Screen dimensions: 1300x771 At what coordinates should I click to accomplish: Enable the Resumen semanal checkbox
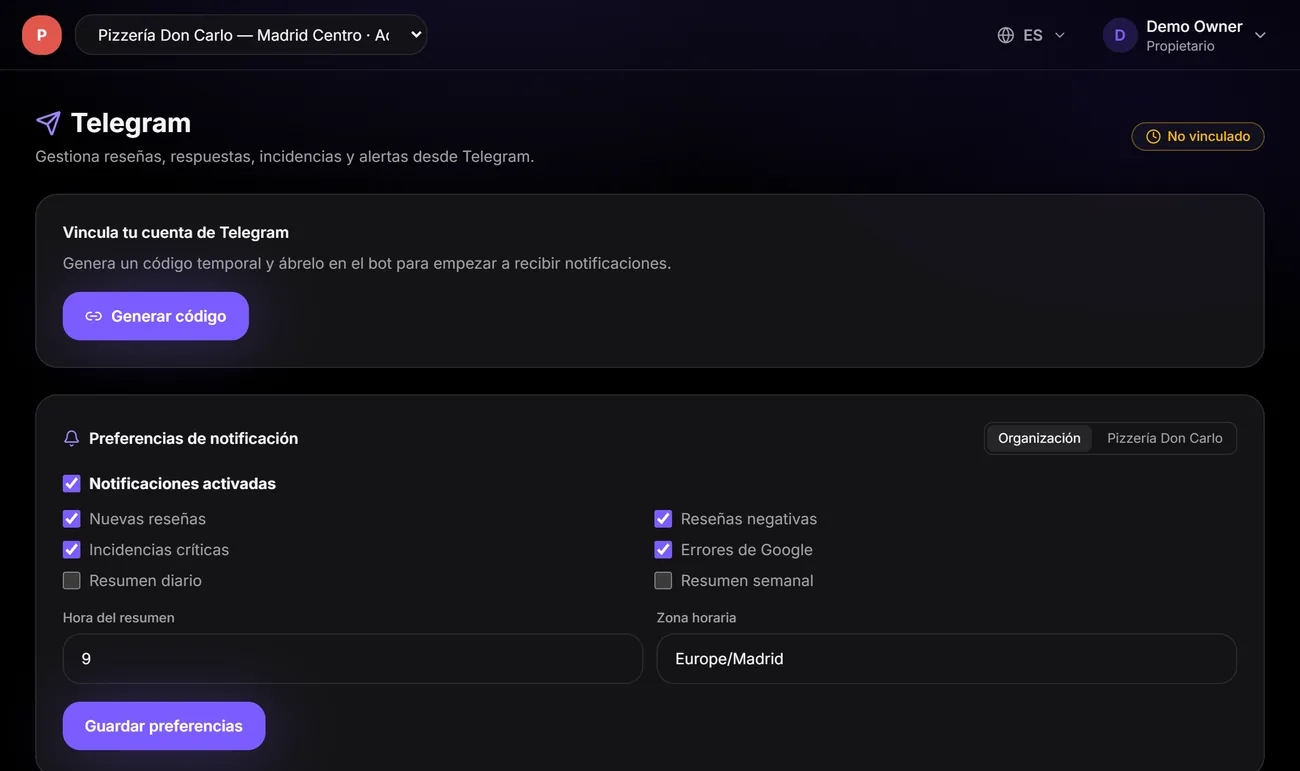tap(663, 581)
